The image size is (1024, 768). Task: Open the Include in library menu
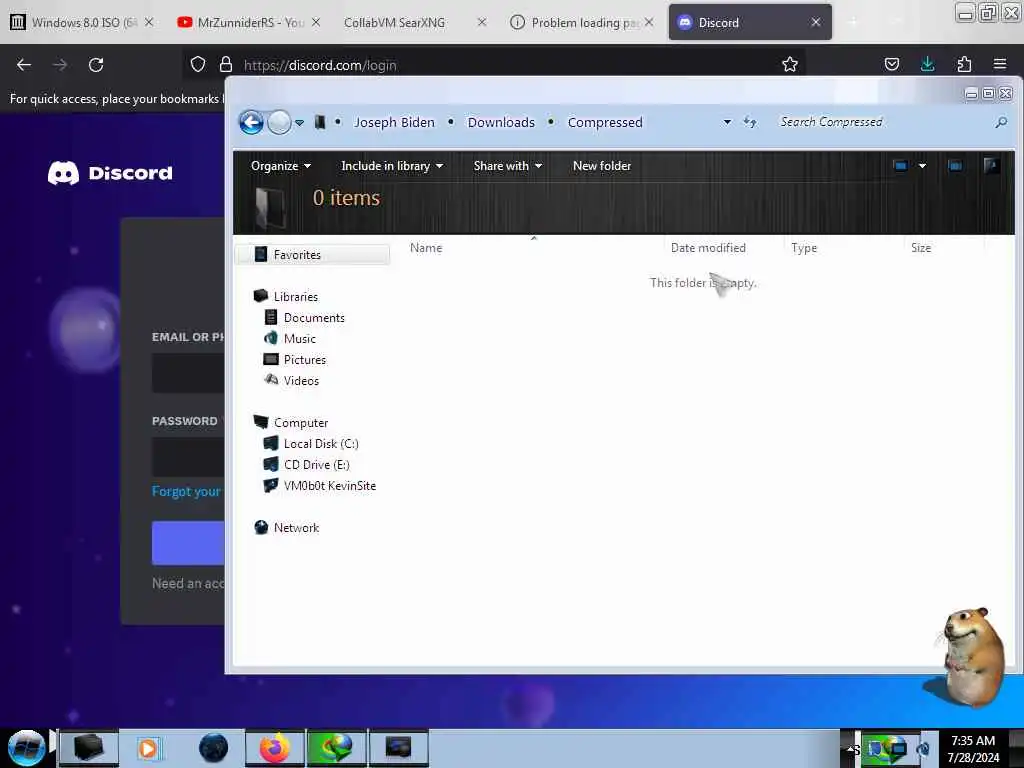click(392, 166)
